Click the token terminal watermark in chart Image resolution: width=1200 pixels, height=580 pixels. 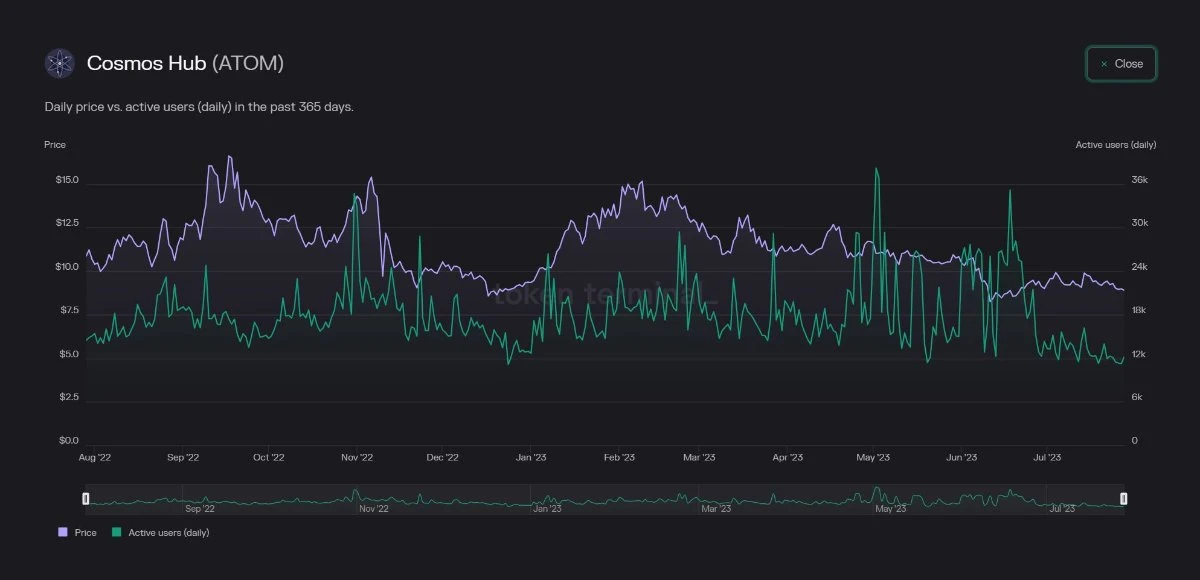(x=604, y=295)
